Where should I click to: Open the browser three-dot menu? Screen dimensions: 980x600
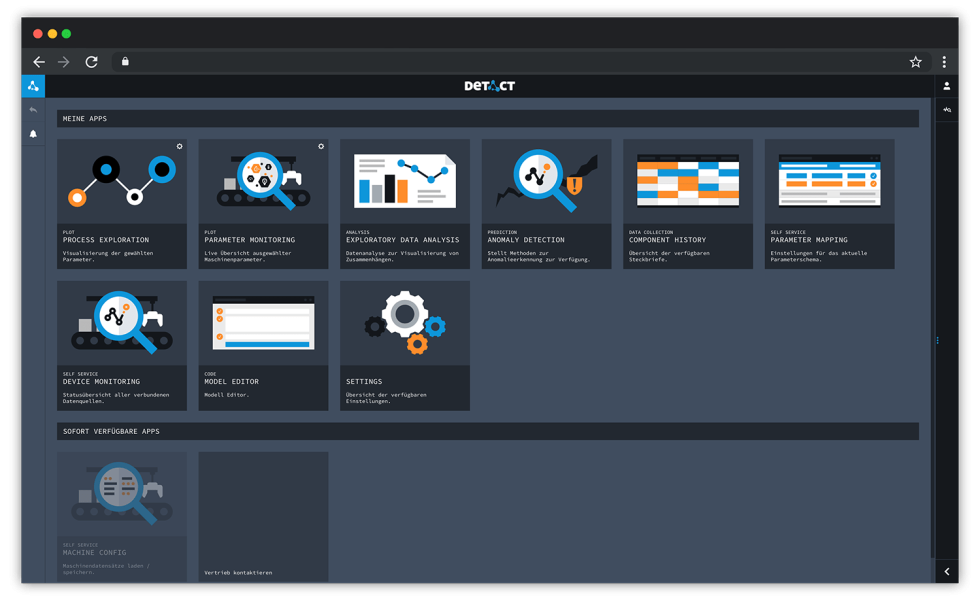(x=944, y=61)
